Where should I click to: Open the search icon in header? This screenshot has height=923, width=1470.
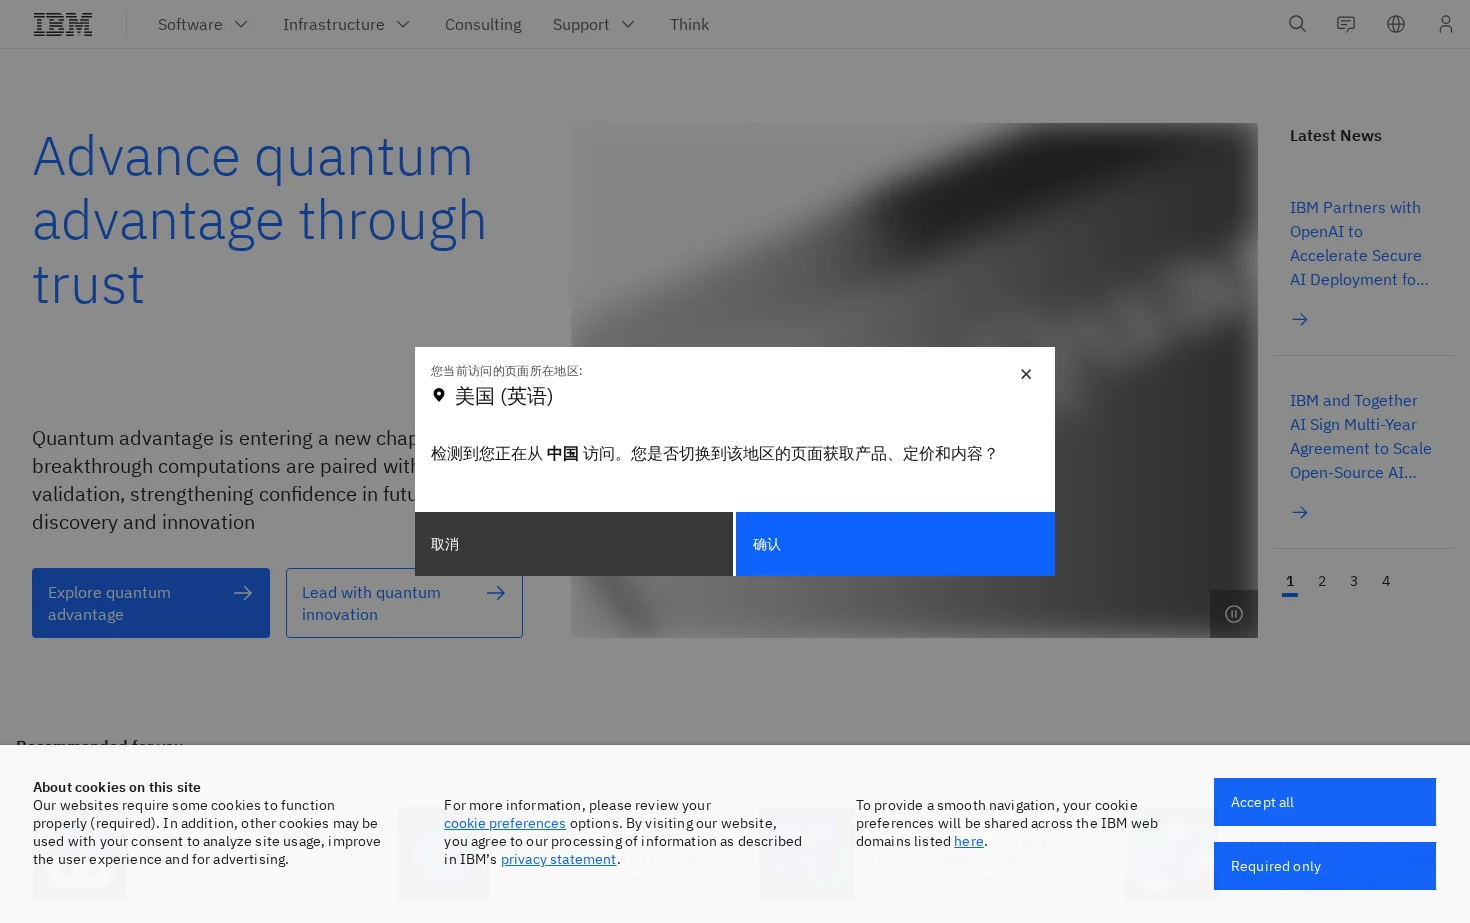[x=1297, y=24]
